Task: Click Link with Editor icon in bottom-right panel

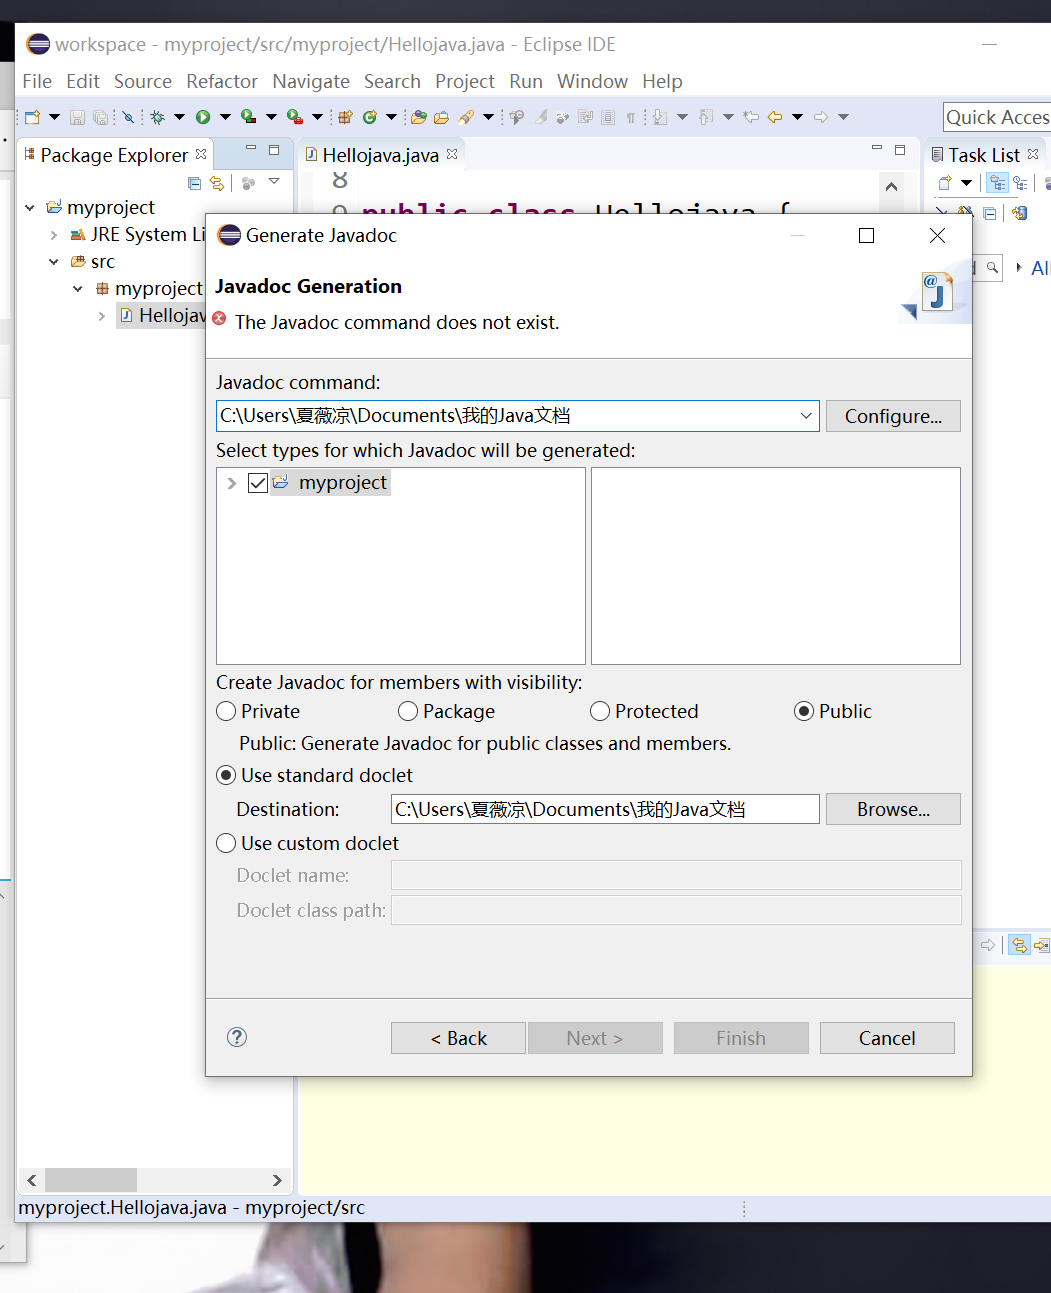Action: coord(1019,945)
